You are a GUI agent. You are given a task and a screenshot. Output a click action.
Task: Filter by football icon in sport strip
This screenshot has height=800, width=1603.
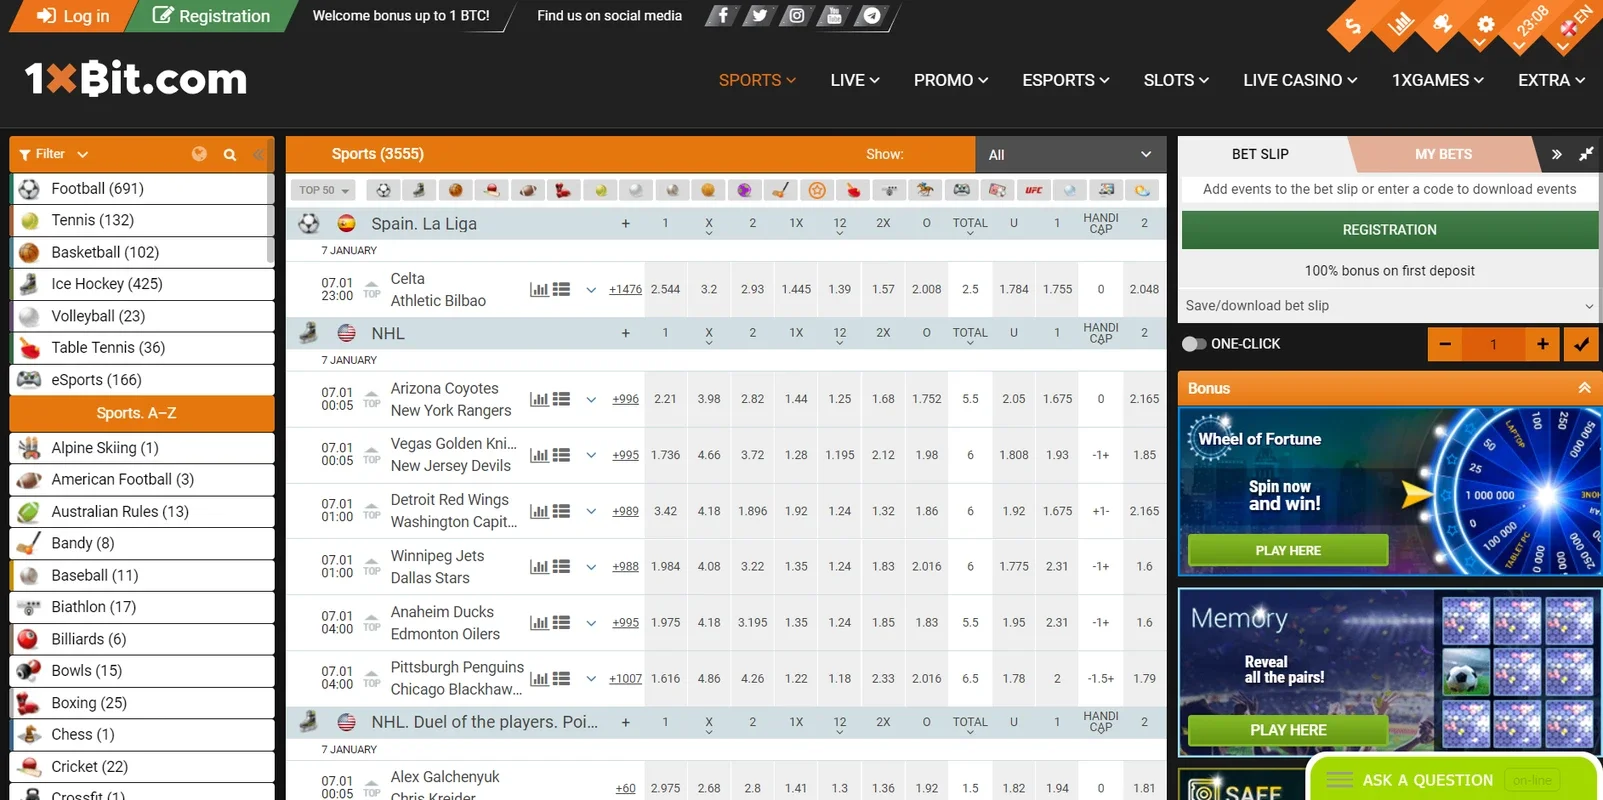coord(383,190)
